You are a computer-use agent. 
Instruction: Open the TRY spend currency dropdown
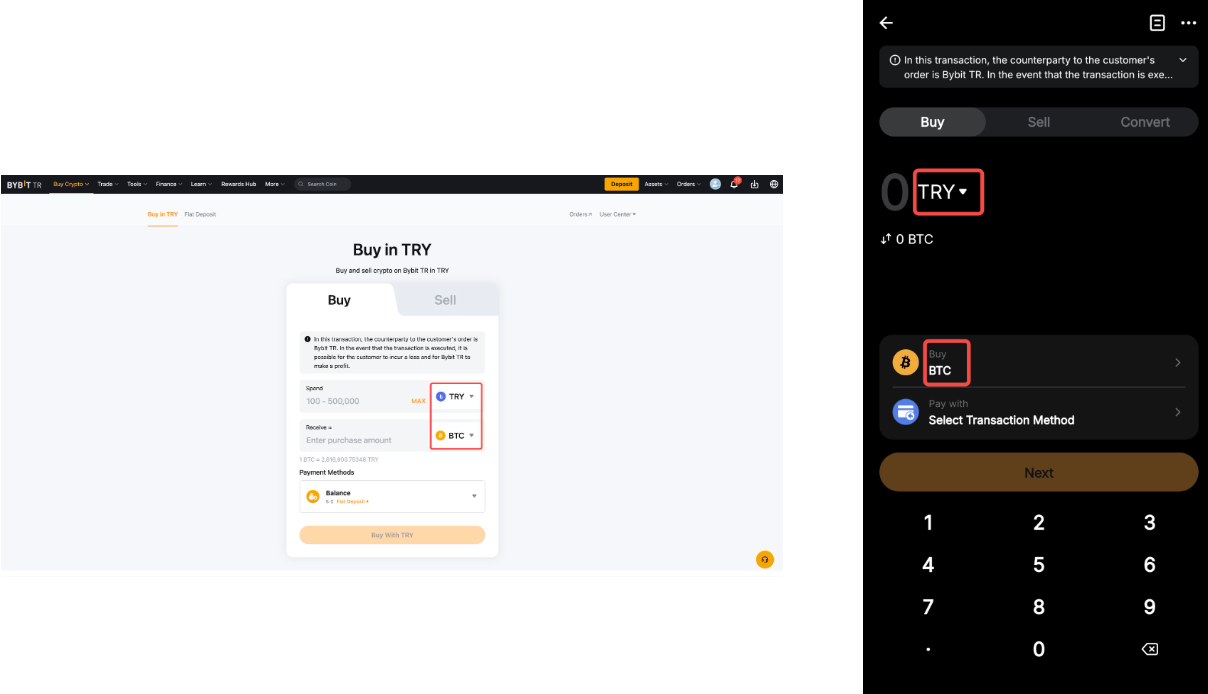pos(456,397)
